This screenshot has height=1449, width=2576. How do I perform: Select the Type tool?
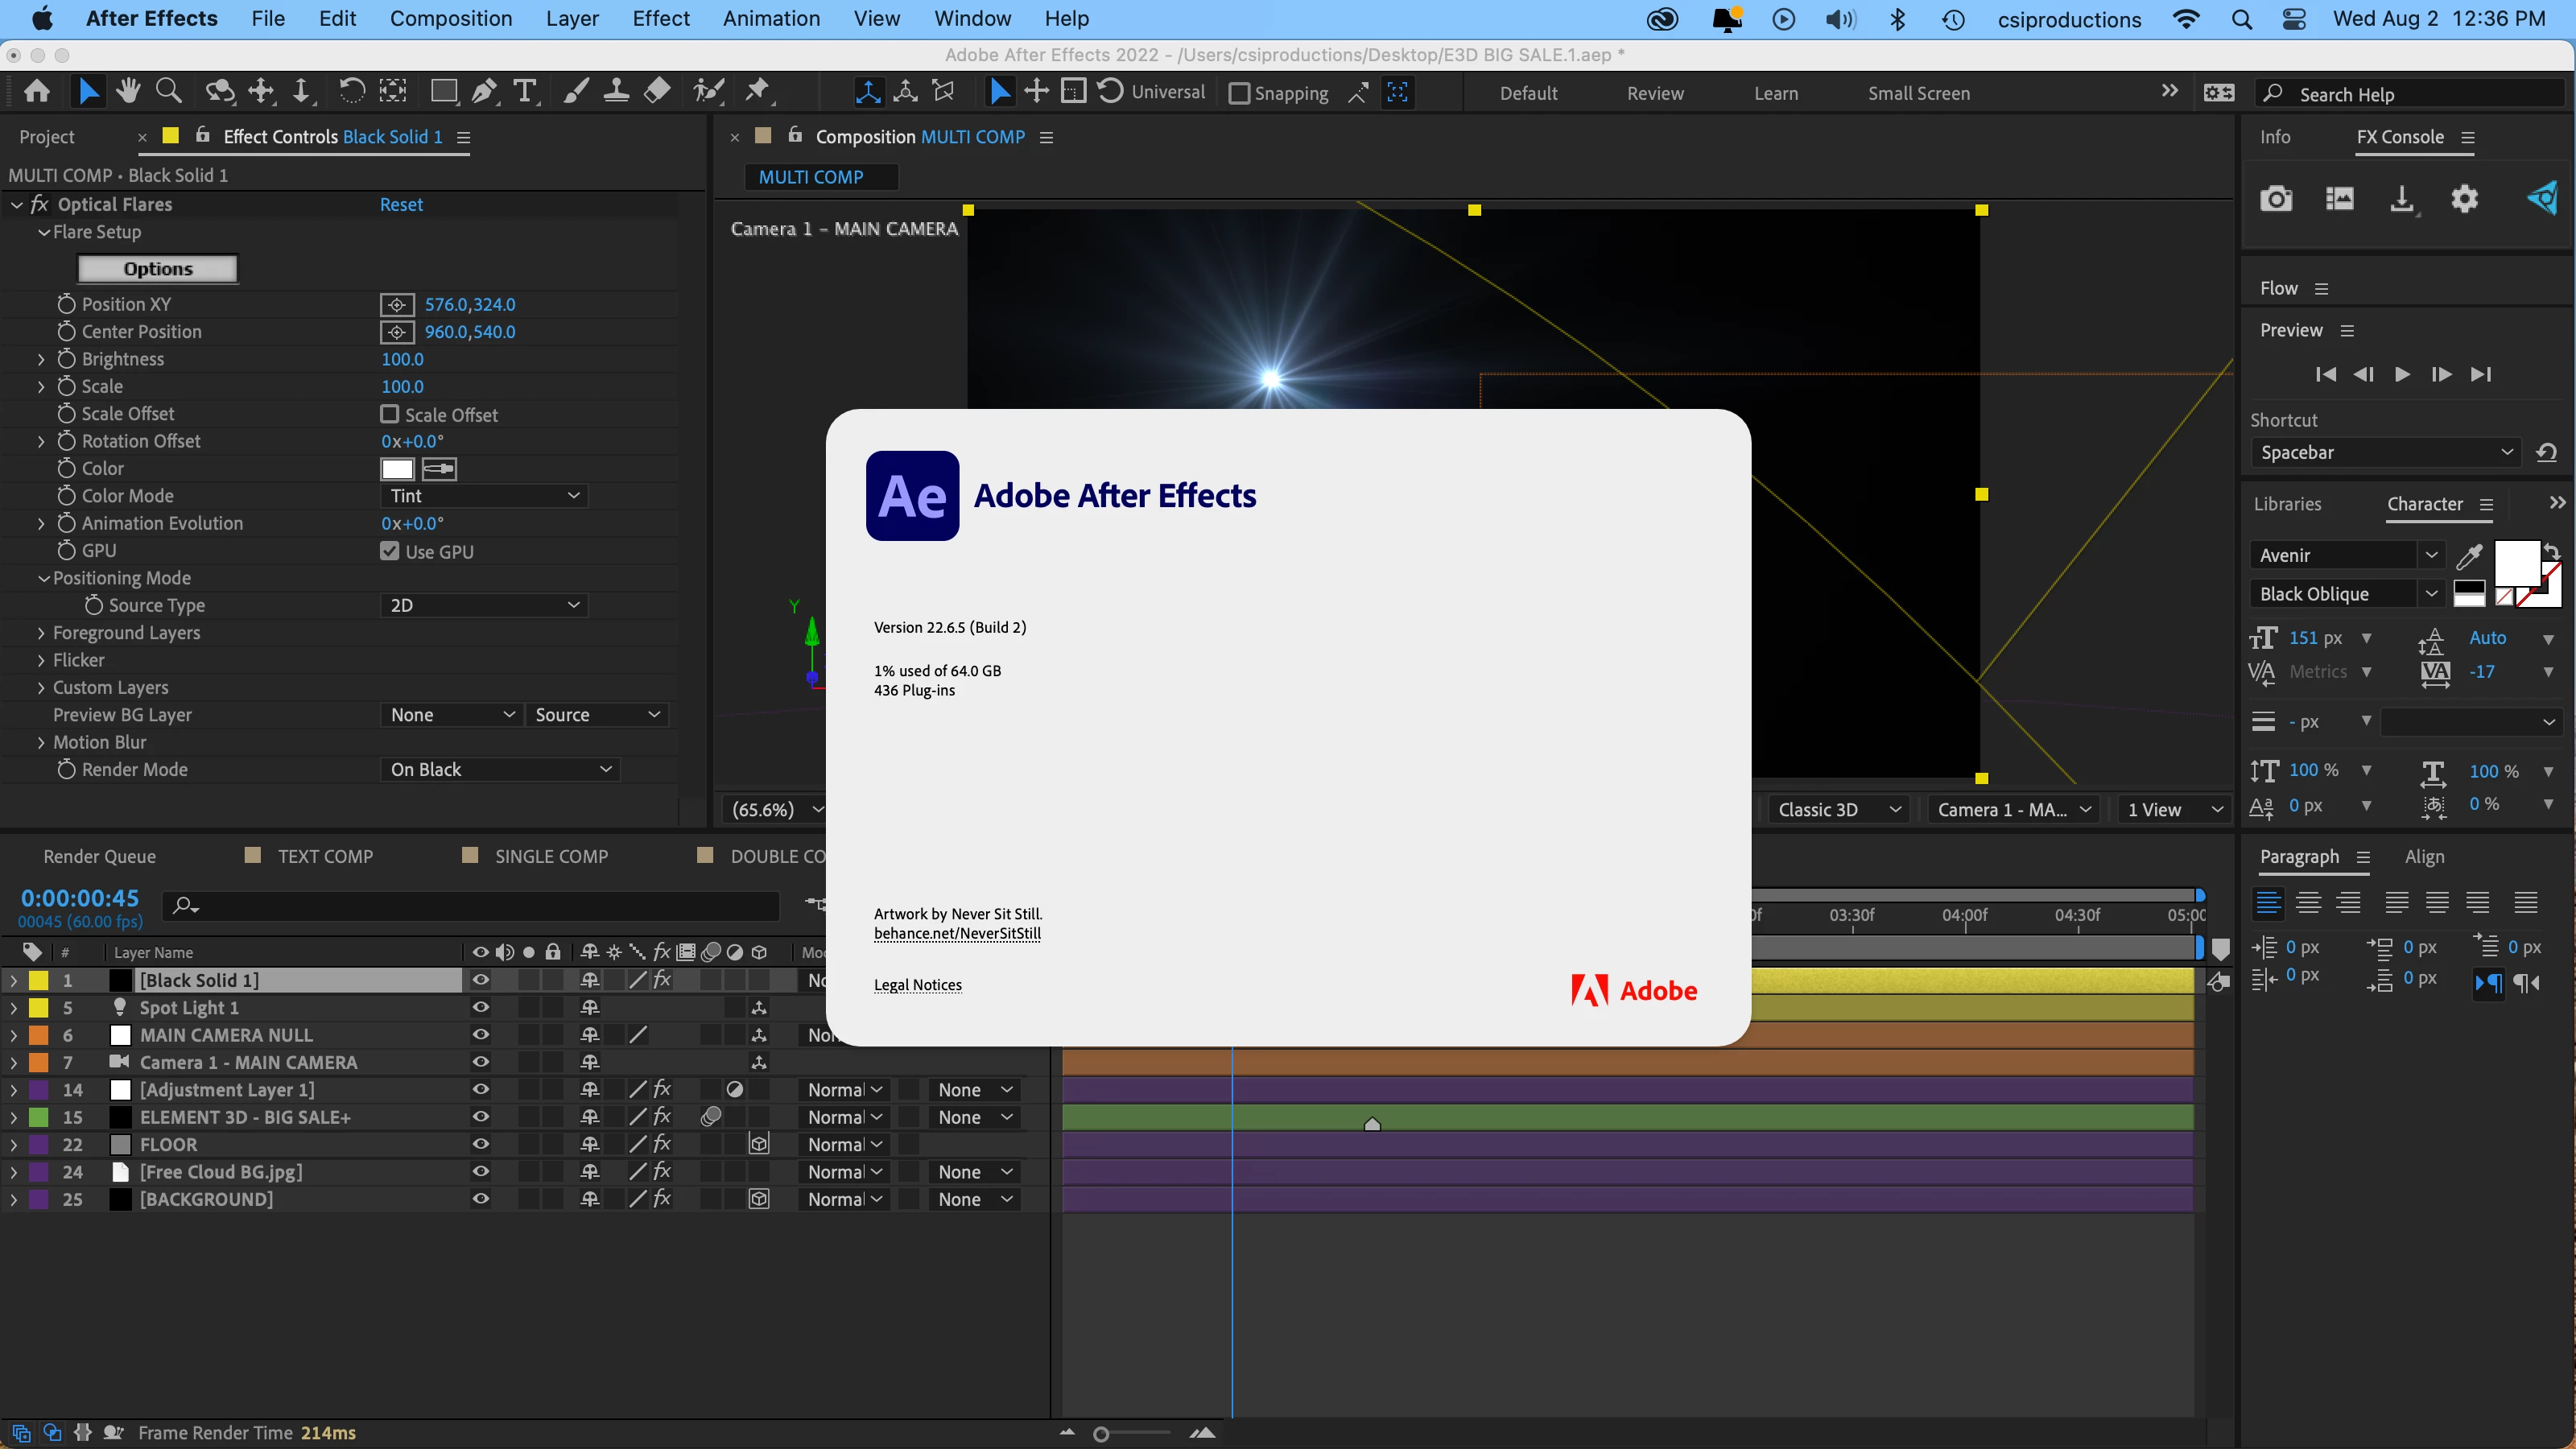pos(524,92)
